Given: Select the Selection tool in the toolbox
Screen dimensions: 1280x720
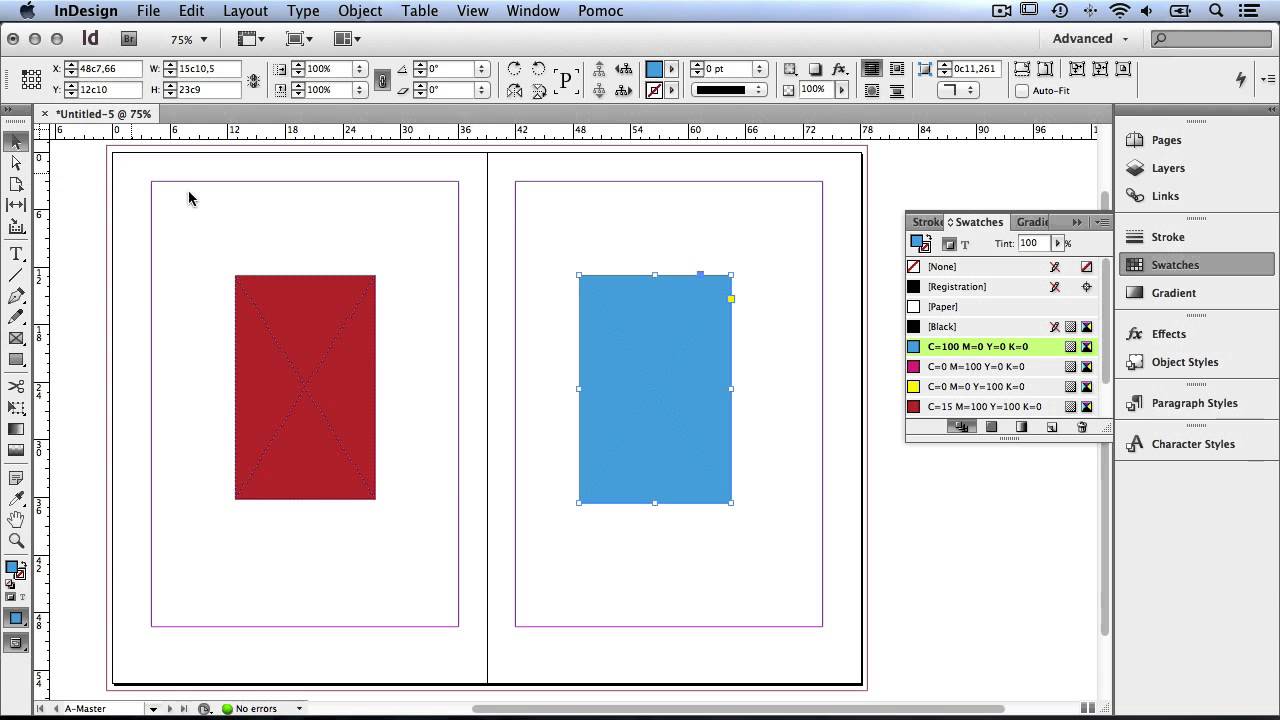Looking at the screenshot, I should pos(16,143).
